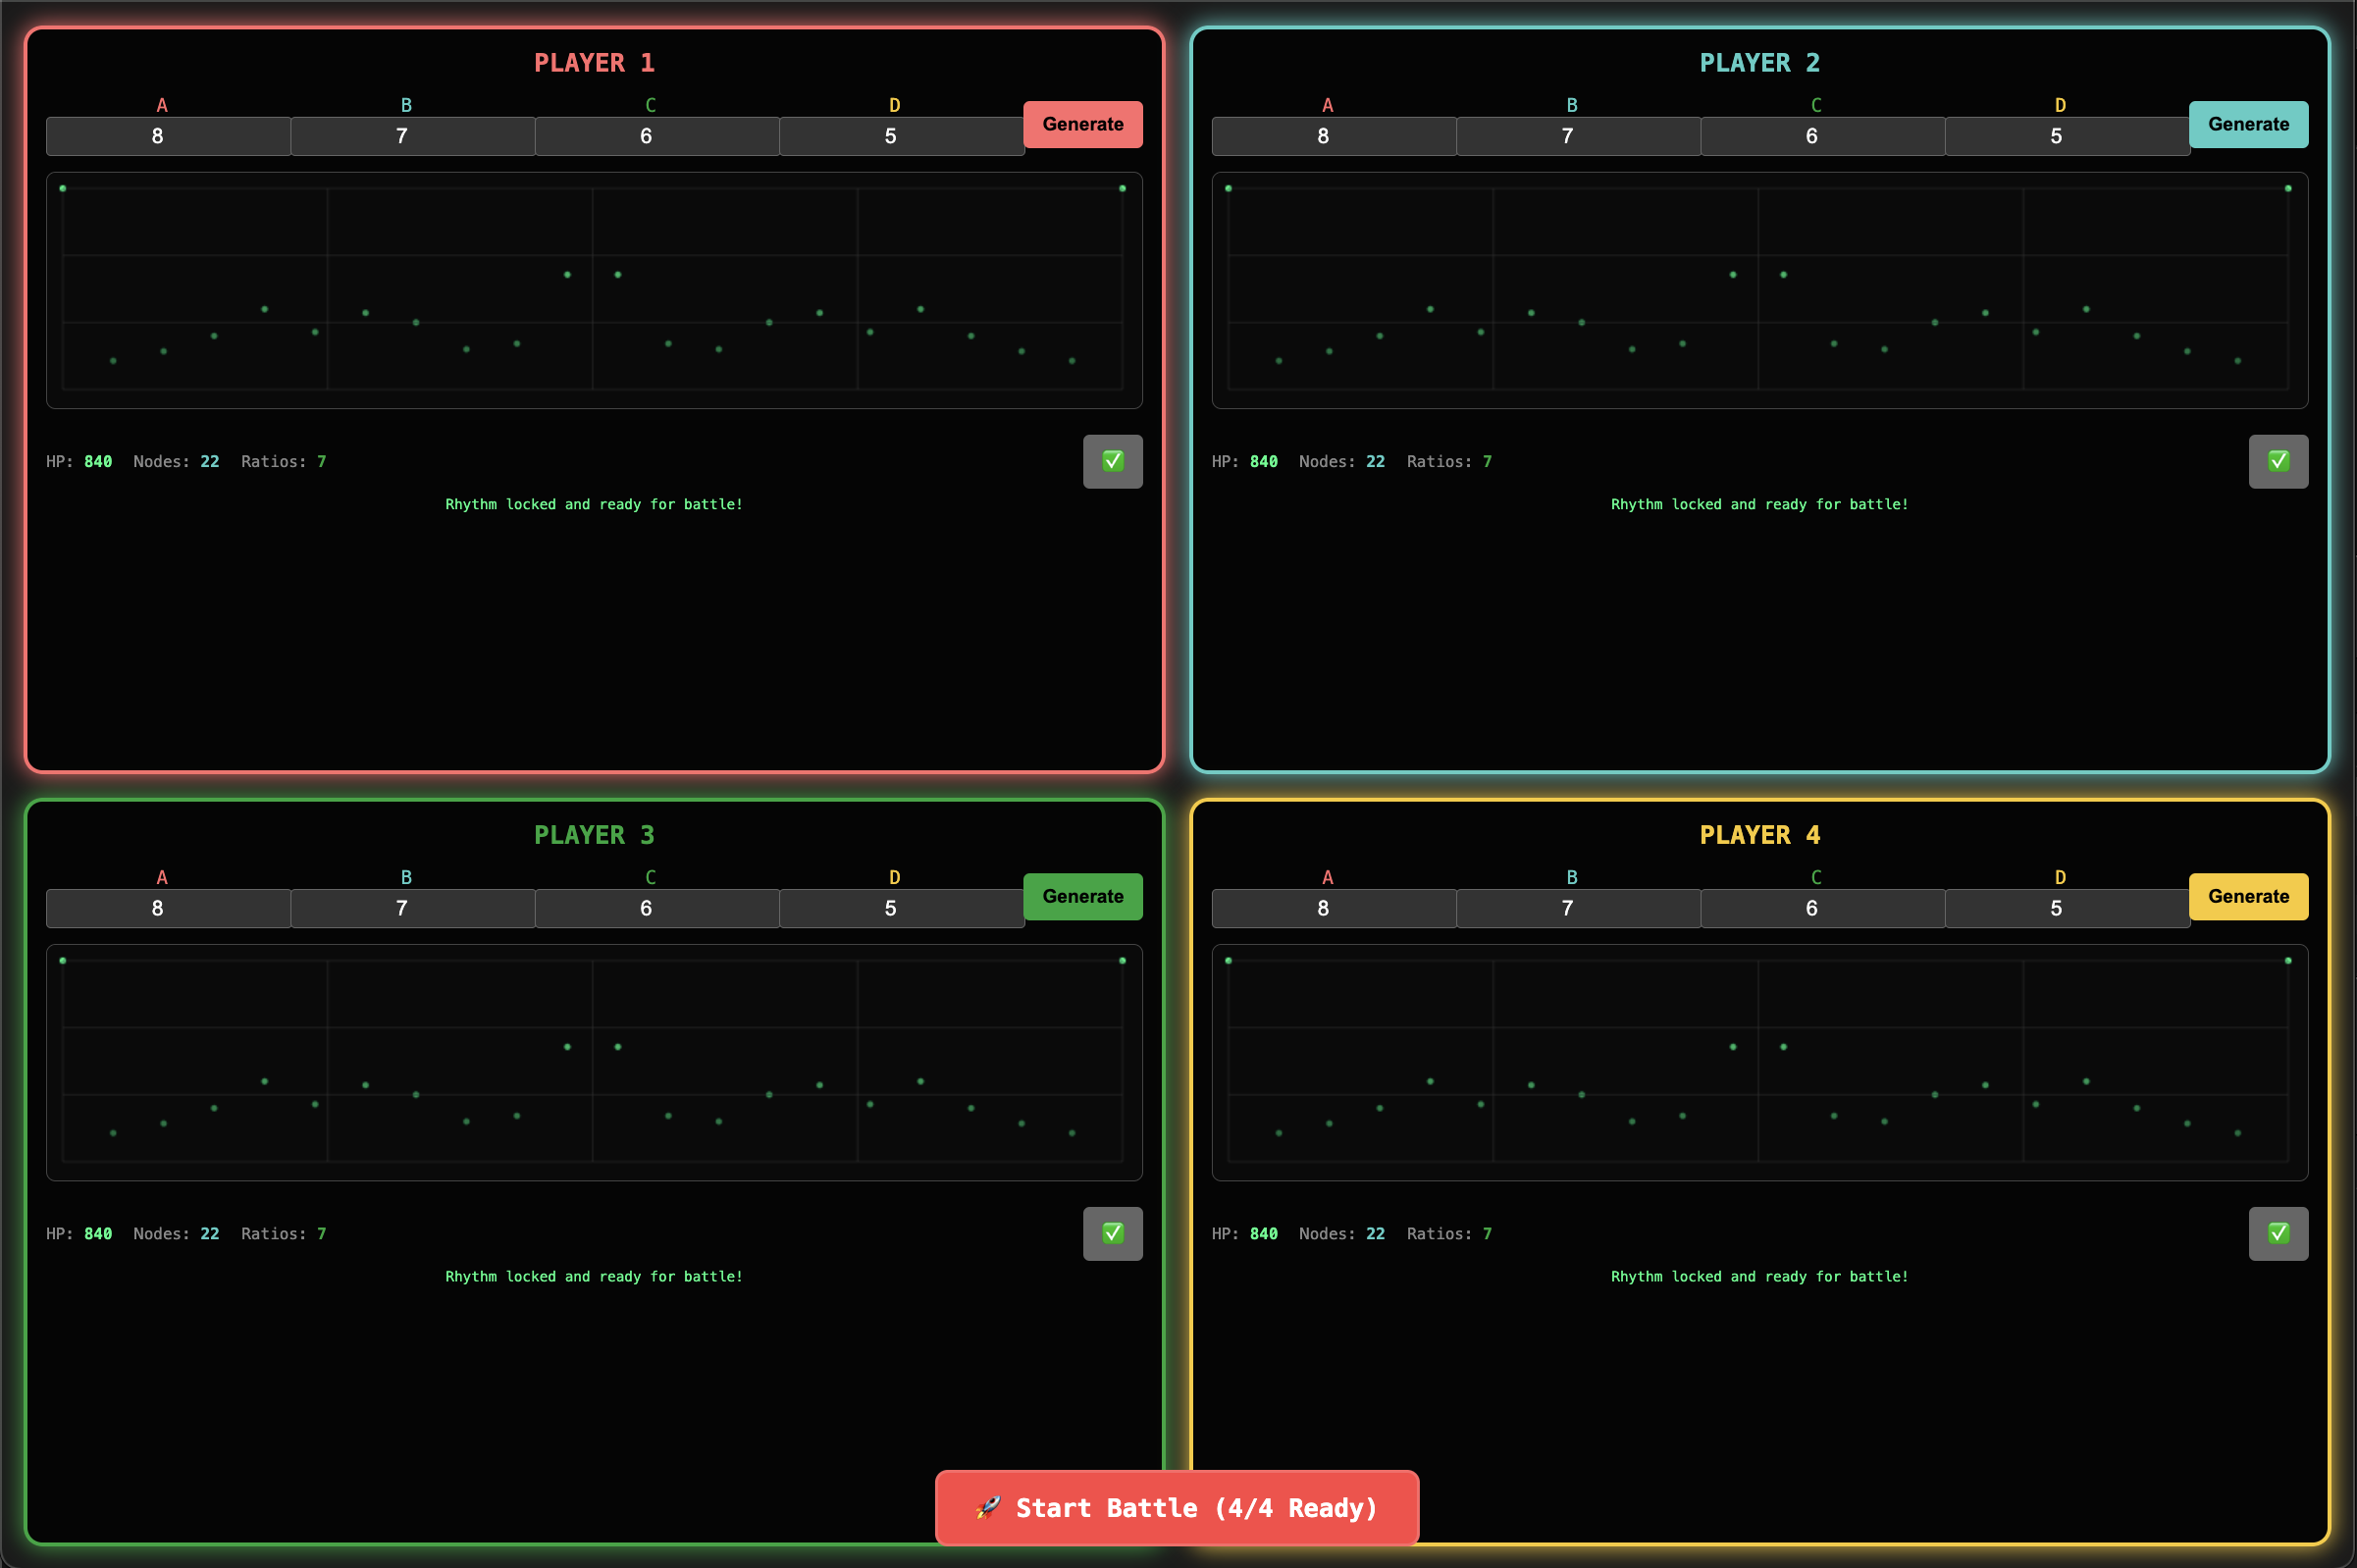The width and height of the screenshot is (2357, 1568).
Task: Click Generate for Player 1
Action: click(x=1082, y=124)
